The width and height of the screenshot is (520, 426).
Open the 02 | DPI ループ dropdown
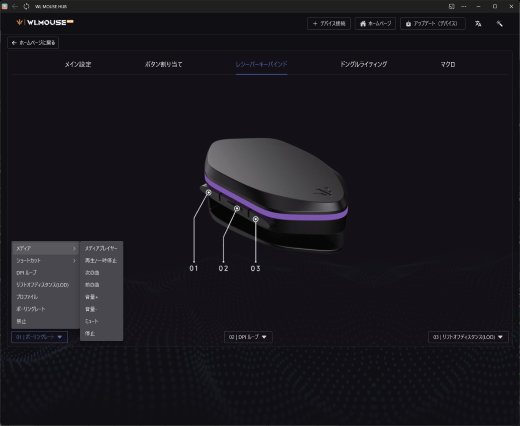coord(248,337)
